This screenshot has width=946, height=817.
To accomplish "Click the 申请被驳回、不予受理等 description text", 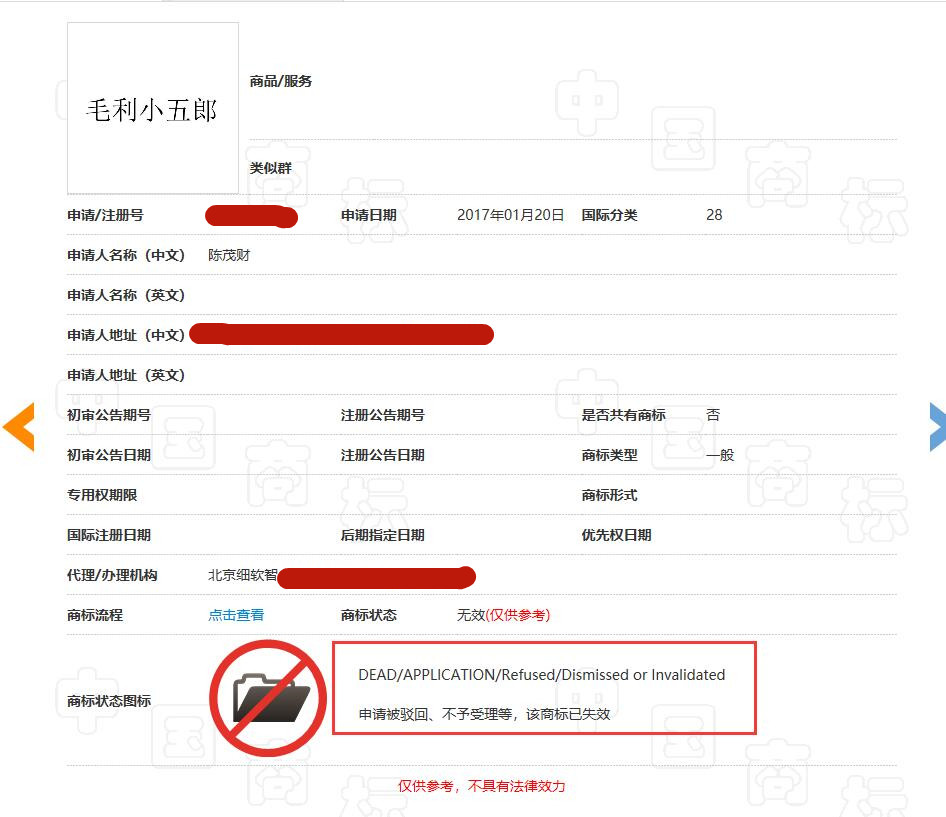I will coord(484,714).
